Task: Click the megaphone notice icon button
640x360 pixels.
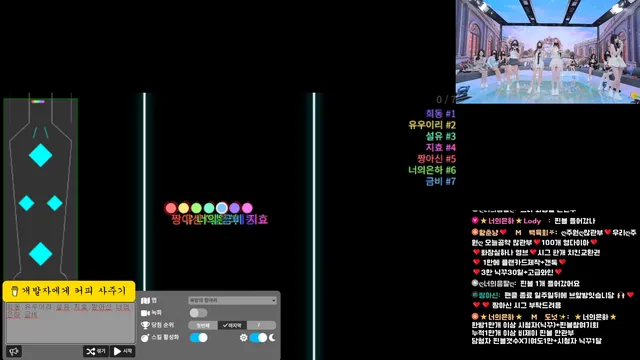Action: (x=14, y=351)
